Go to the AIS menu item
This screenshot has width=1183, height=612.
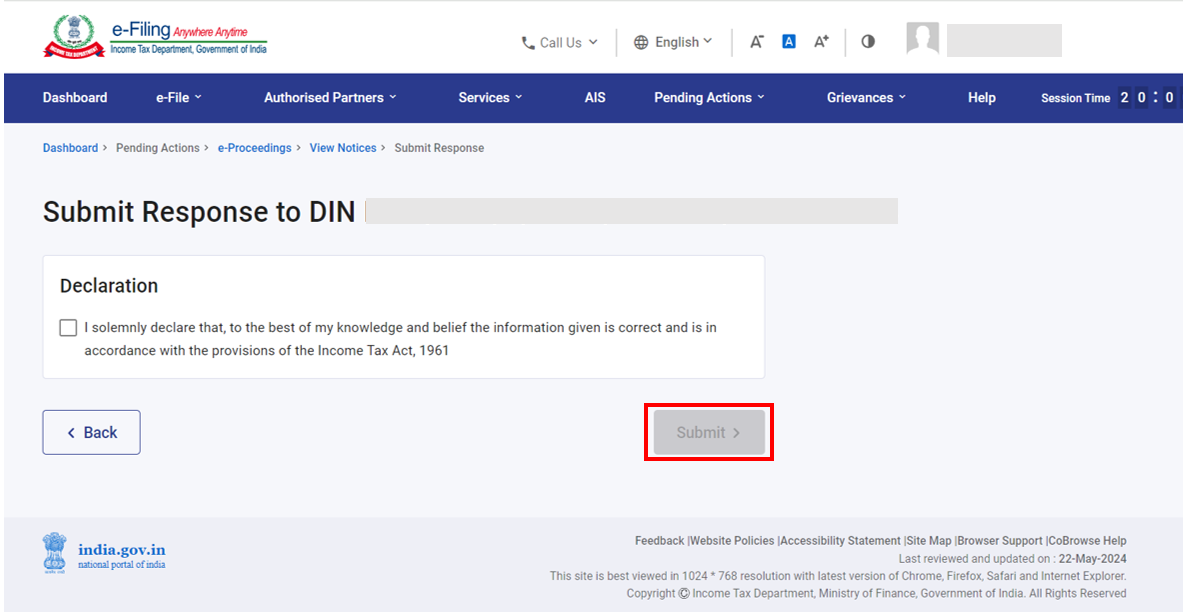(x=595, y=98)
